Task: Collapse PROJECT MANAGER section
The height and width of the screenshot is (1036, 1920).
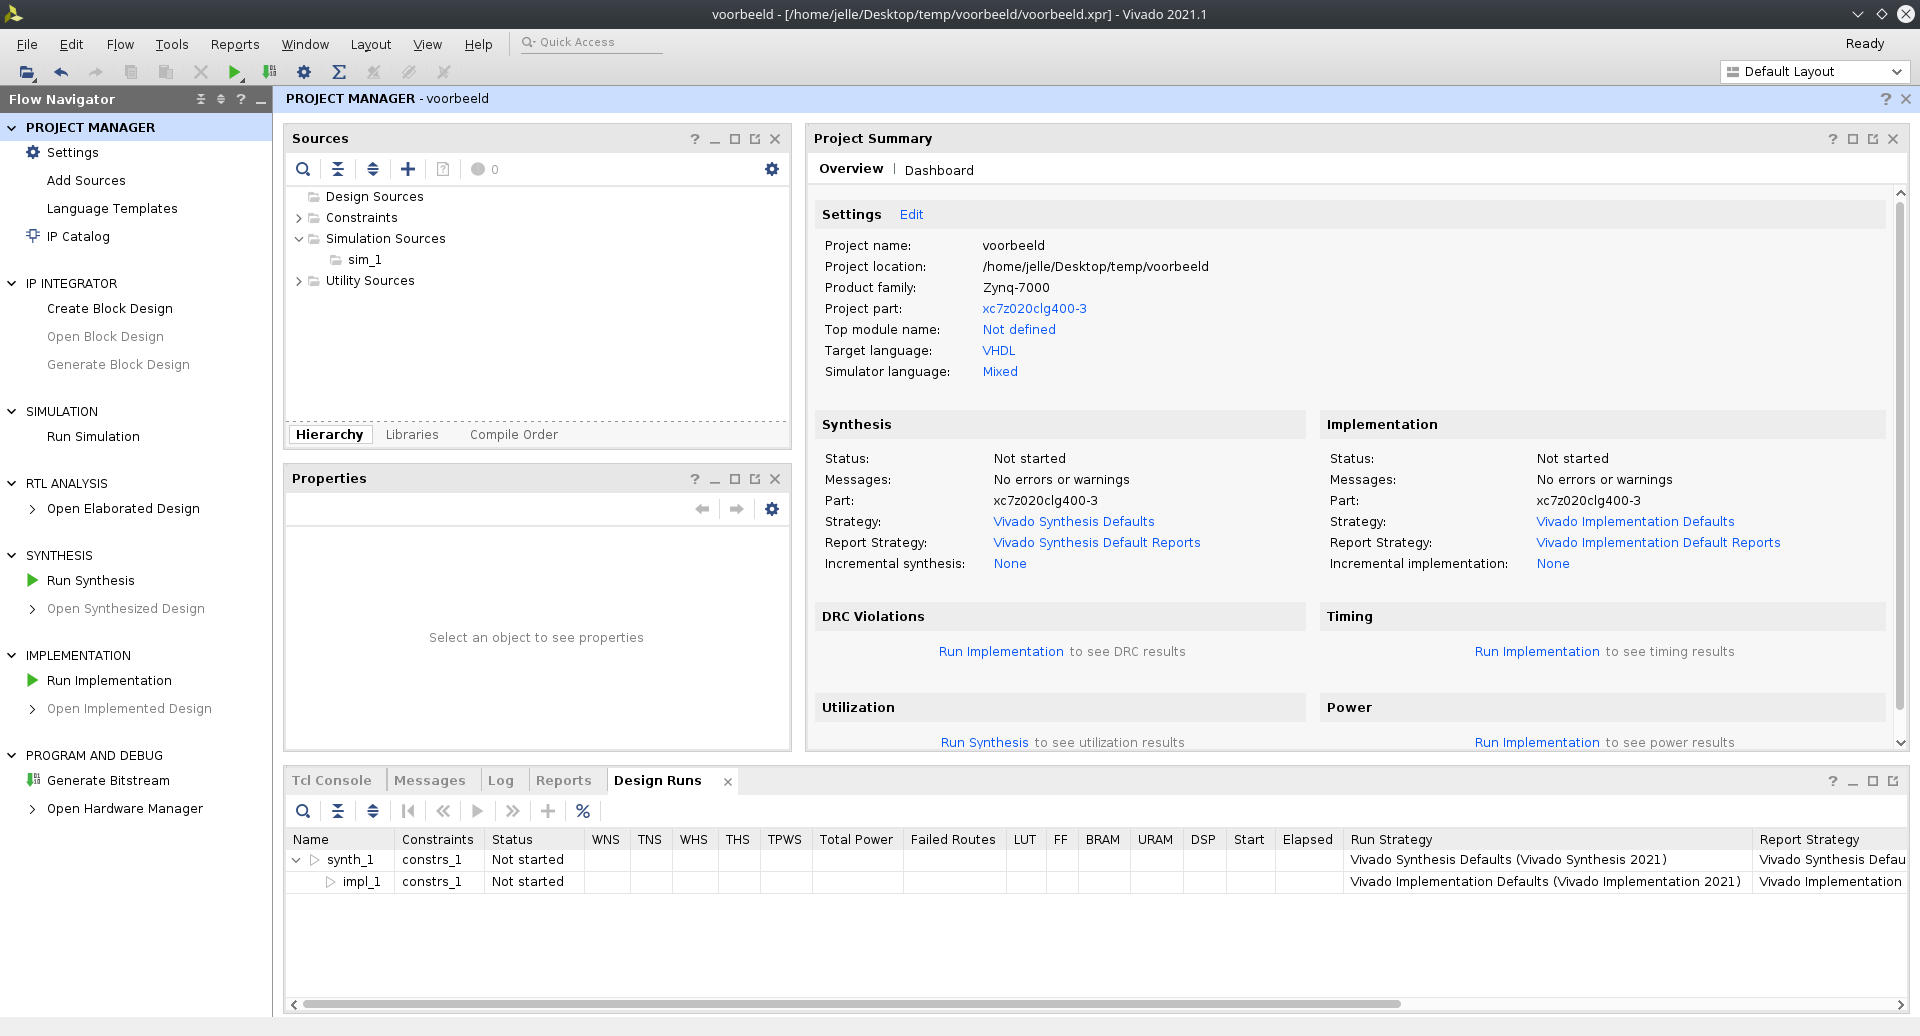Action: point(12,127)
